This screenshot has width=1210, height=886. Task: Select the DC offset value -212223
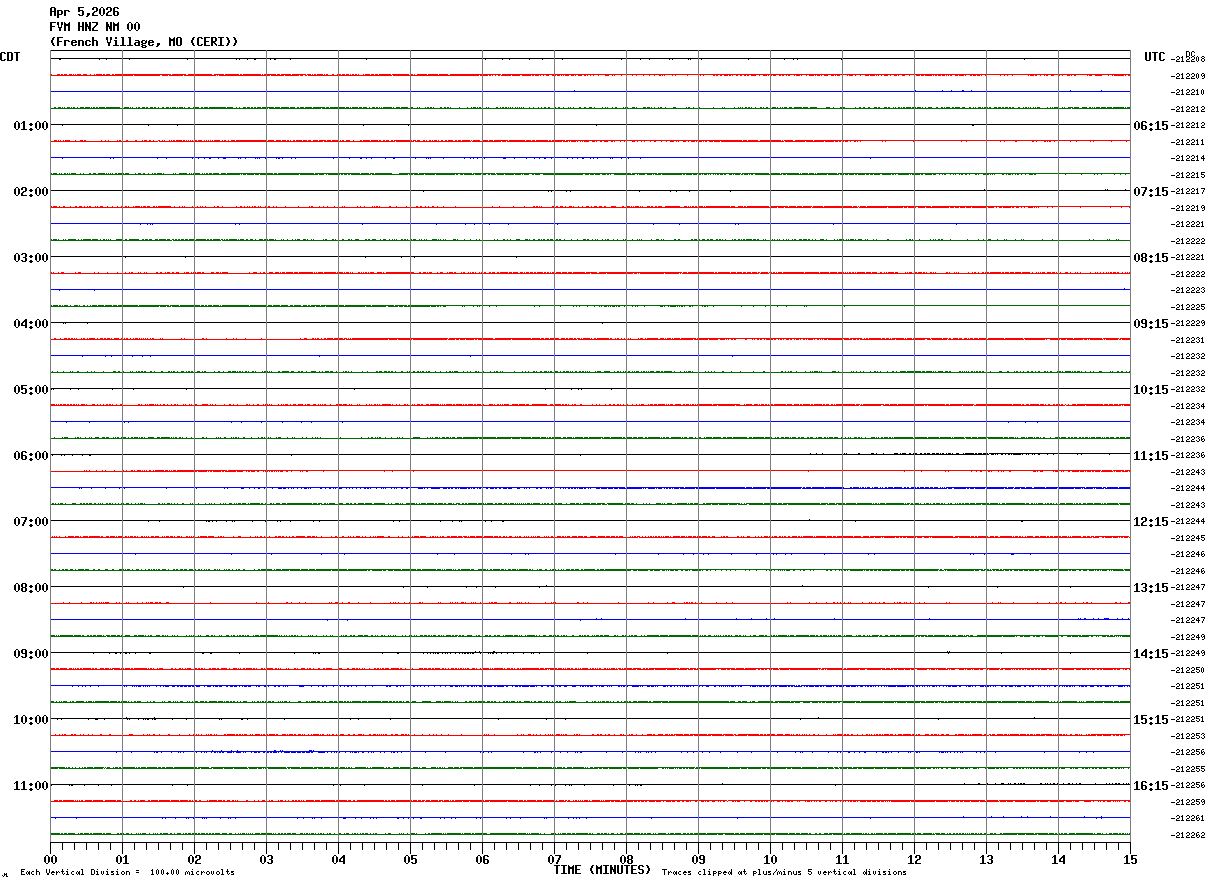coord(1188,291)
